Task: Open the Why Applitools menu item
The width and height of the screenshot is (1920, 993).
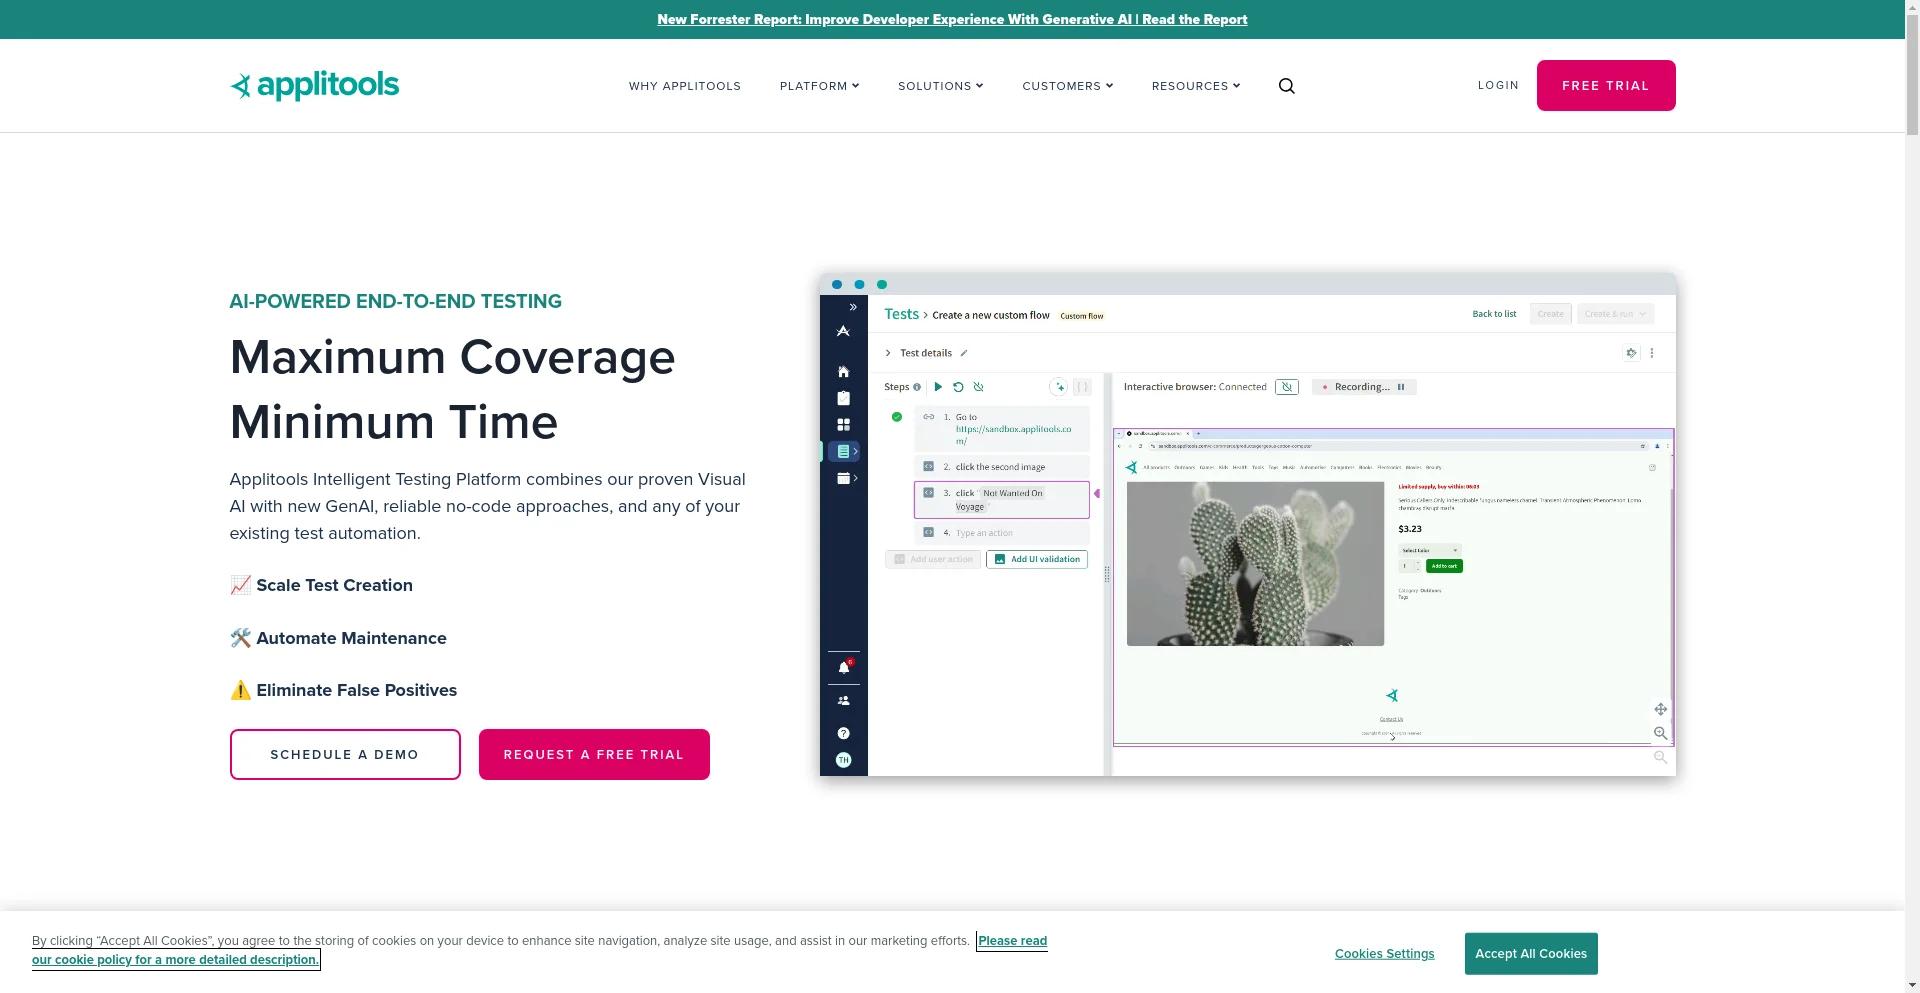Action: click(685, 86)
